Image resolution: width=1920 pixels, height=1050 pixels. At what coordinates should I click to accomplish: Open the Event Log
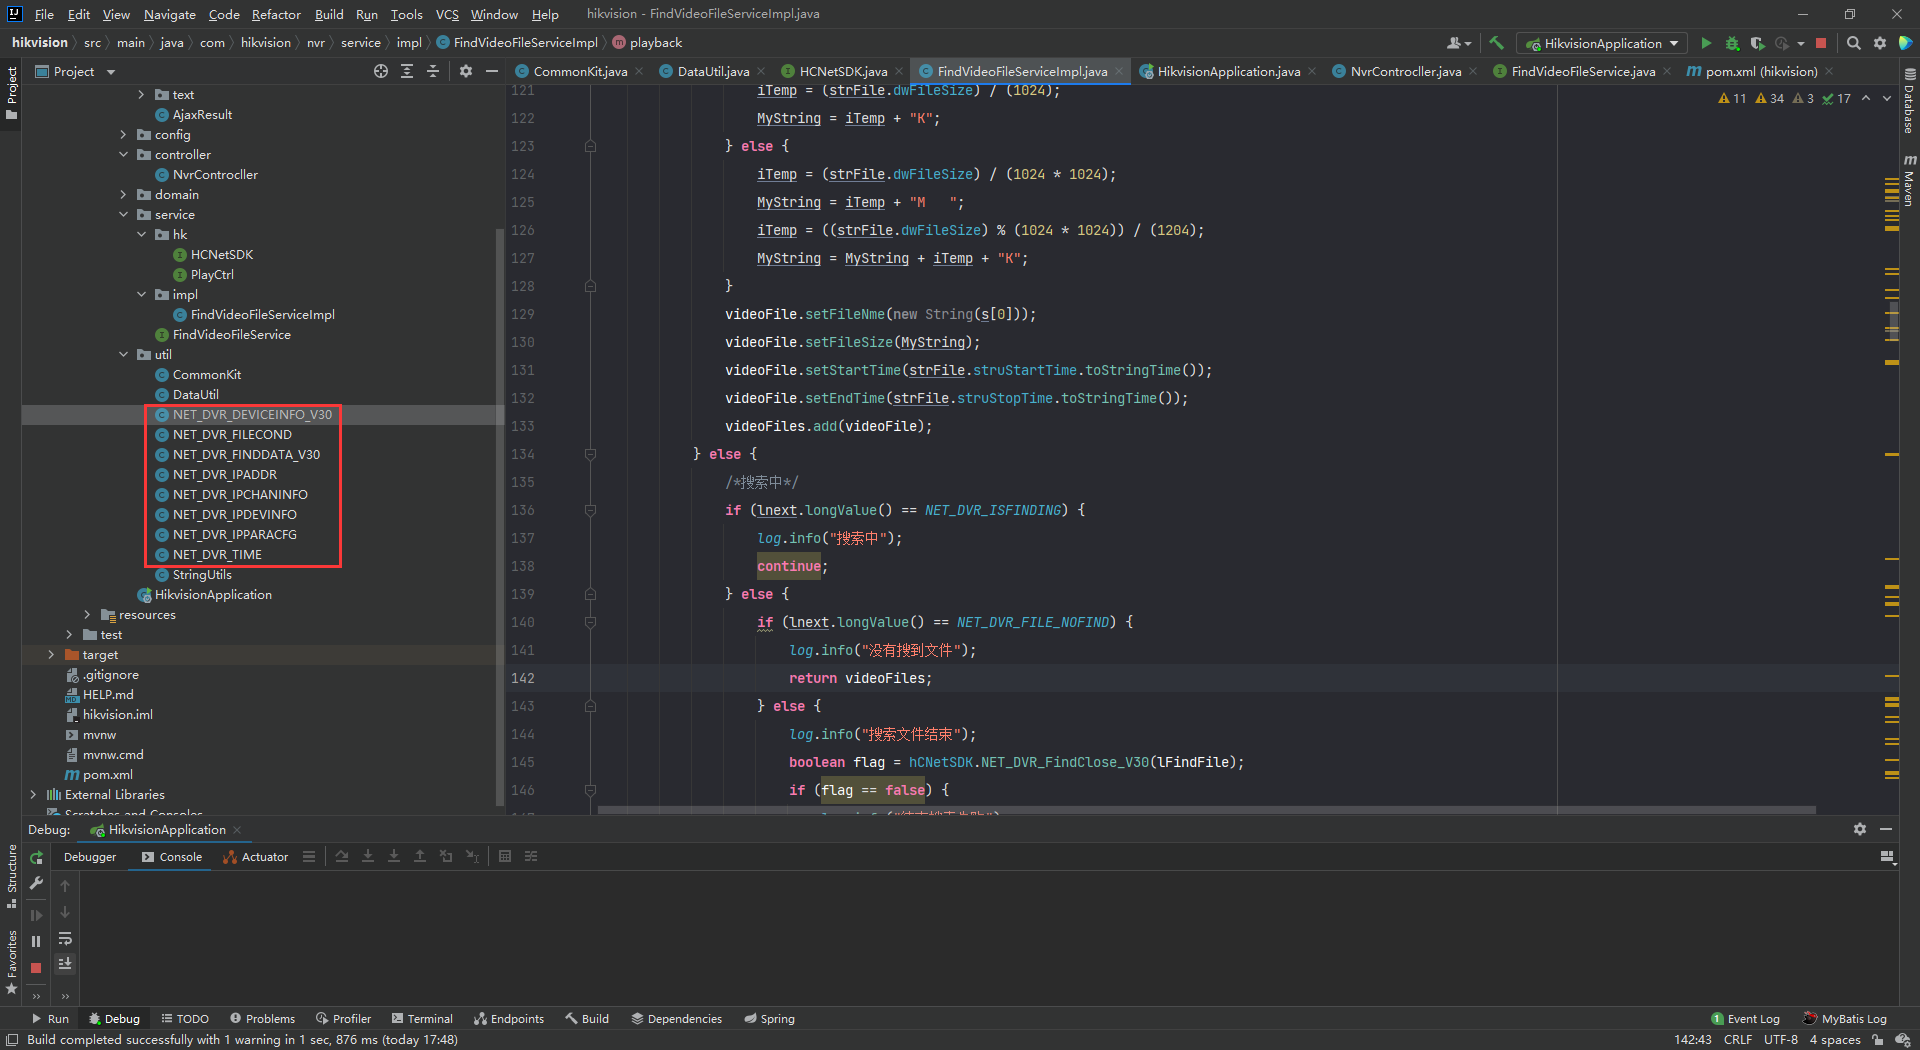tap(1745, 1019)
